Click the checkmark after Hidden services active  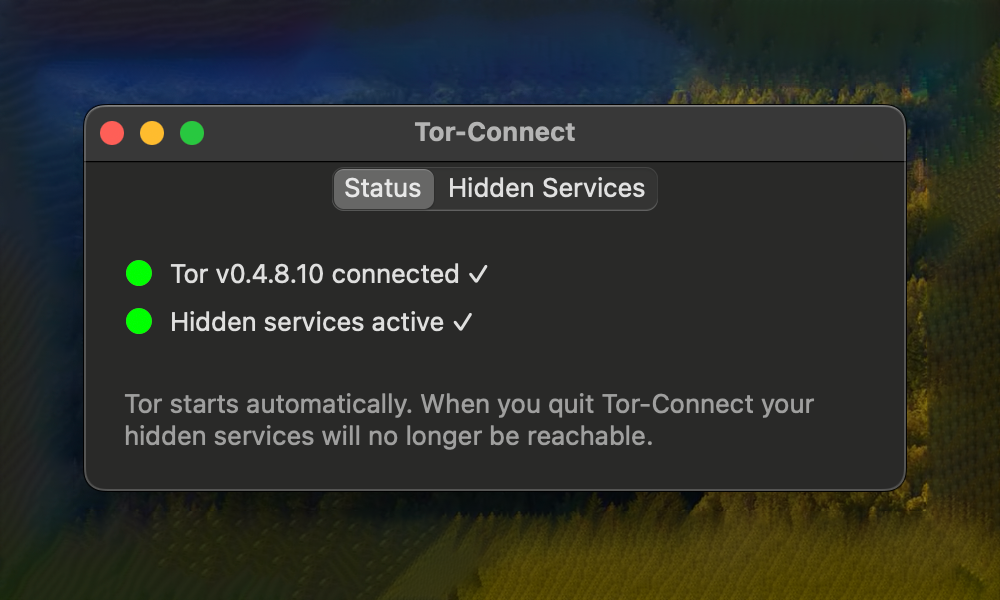(x=462, y=322)
